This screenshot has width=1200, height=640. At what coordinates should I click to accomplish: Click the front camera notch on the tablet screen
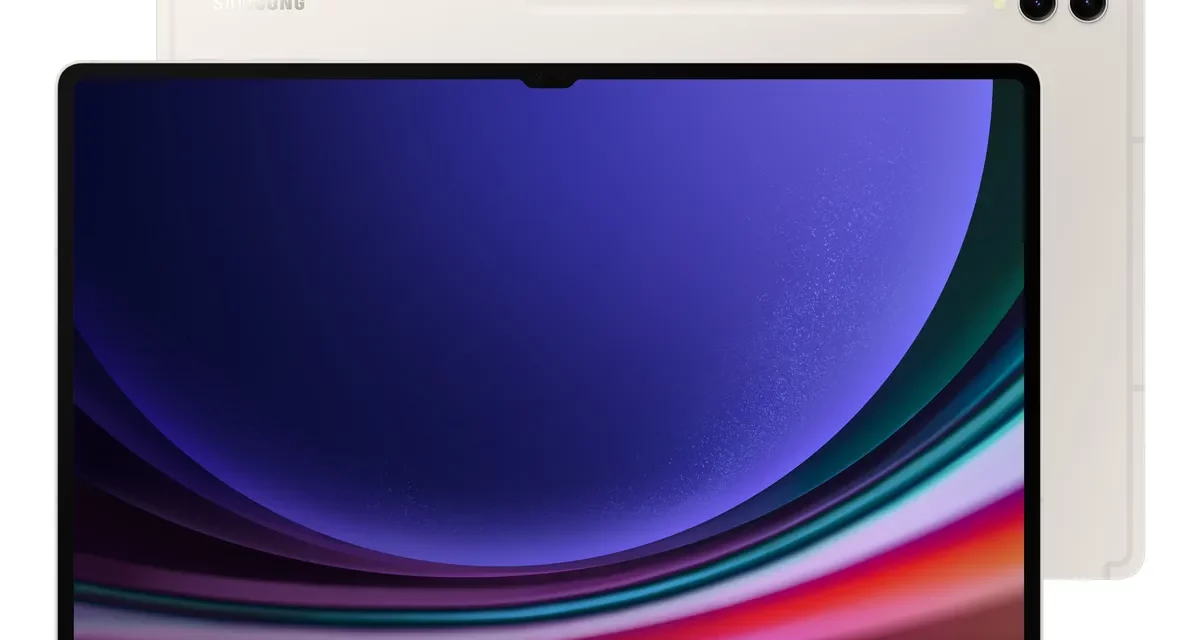pos(549,81)
